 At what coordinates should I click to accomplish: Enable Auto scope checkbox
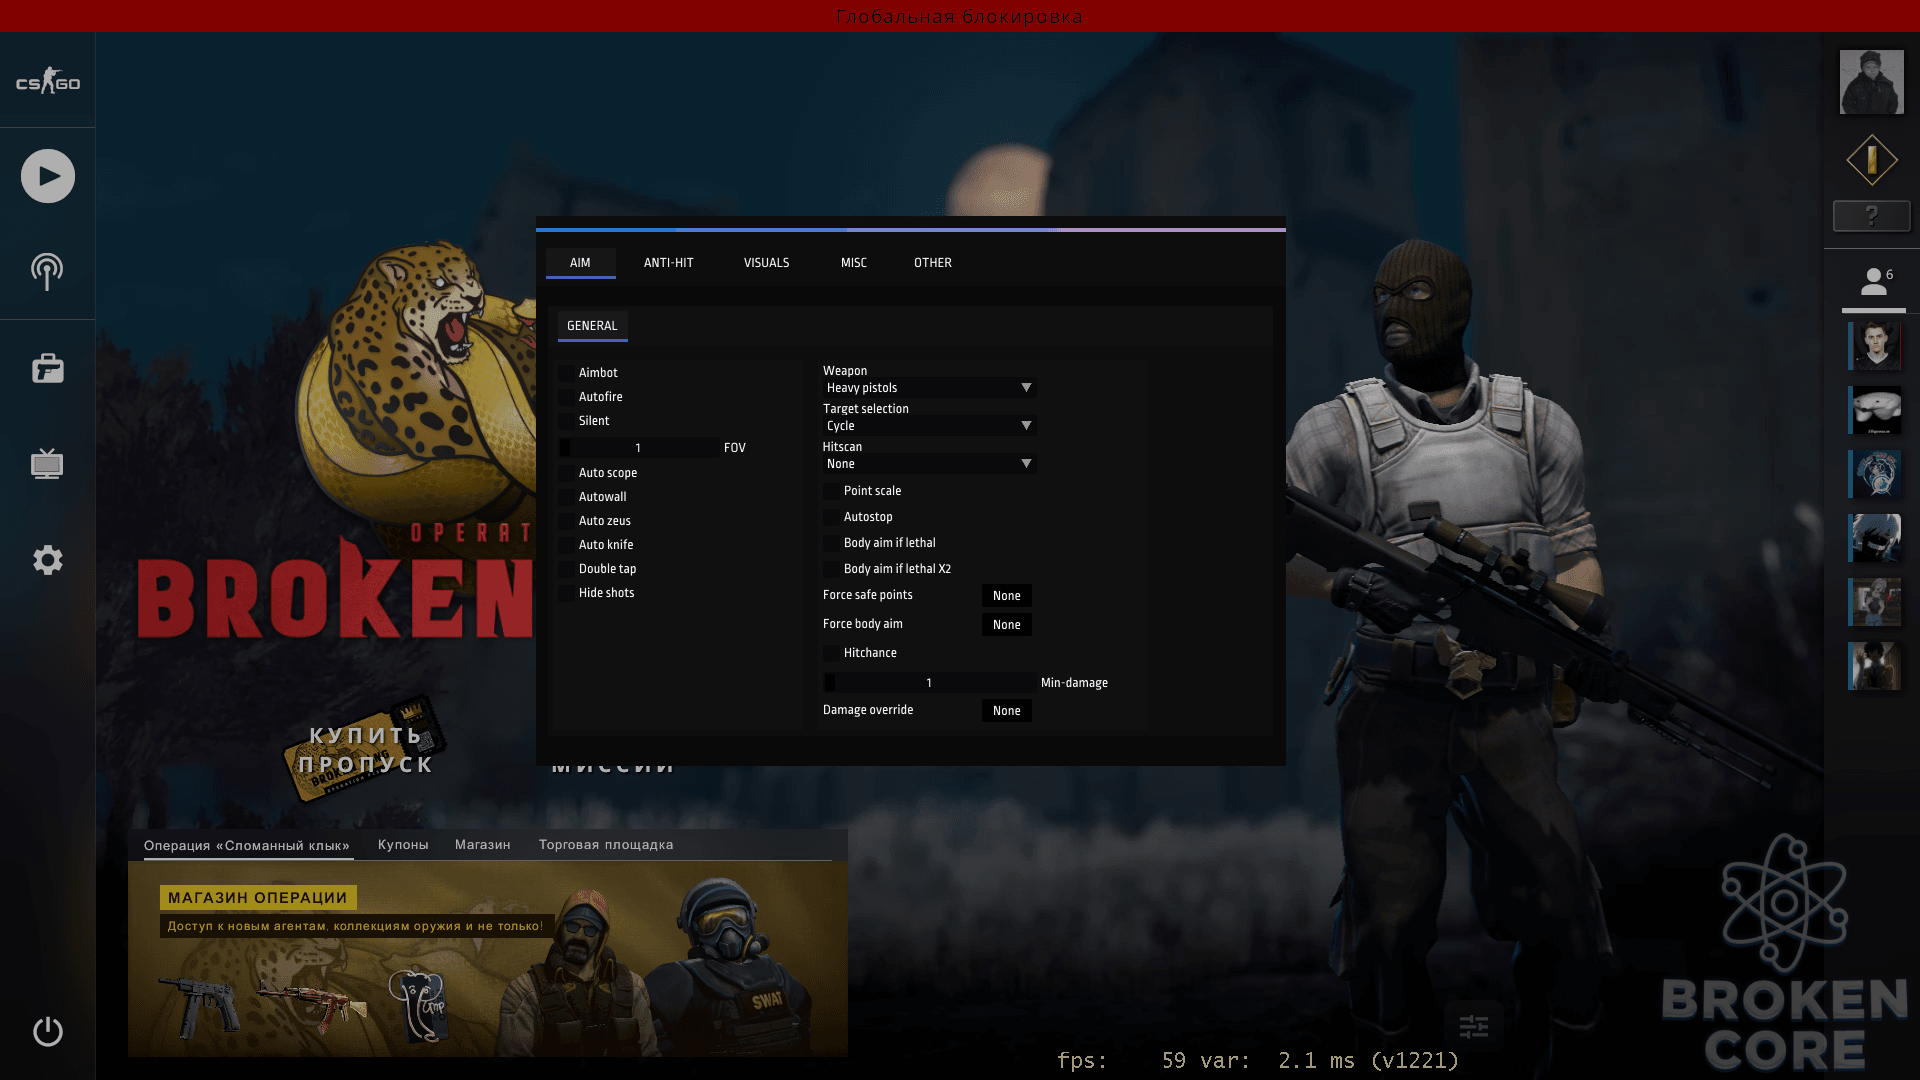567,473
